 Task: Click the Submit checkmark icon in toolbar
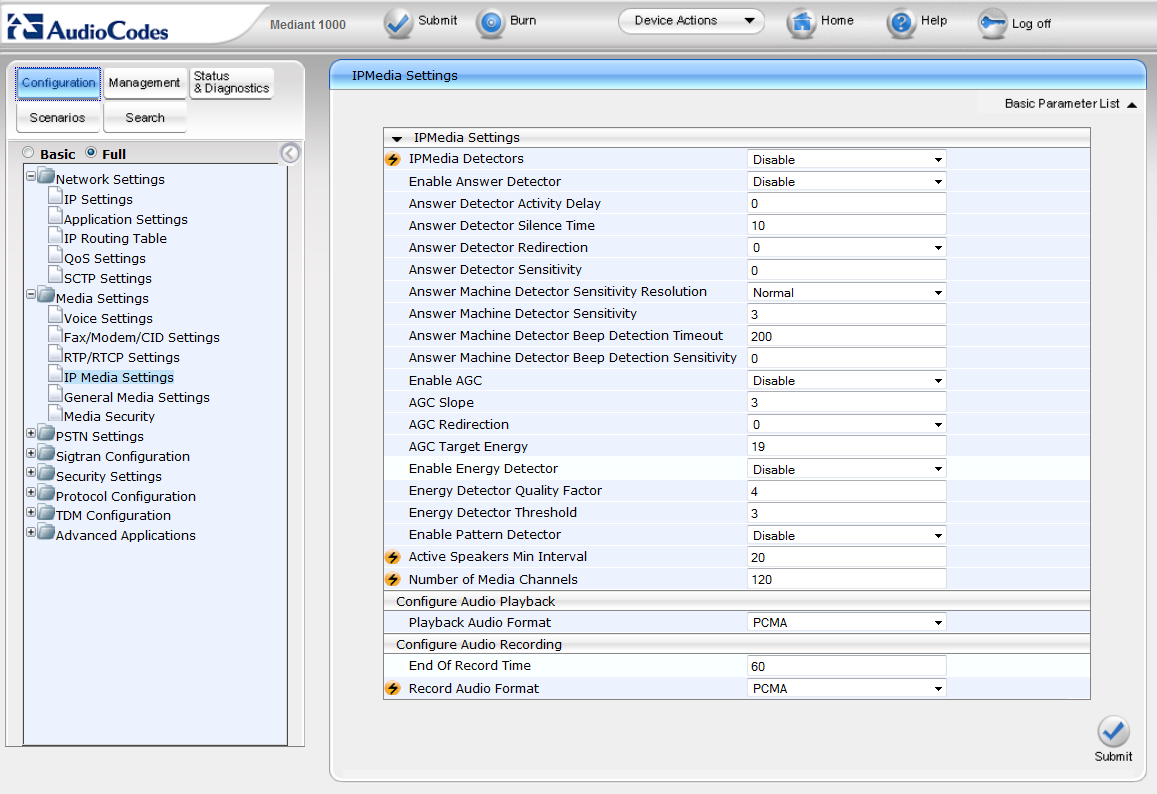coord(398,23)
